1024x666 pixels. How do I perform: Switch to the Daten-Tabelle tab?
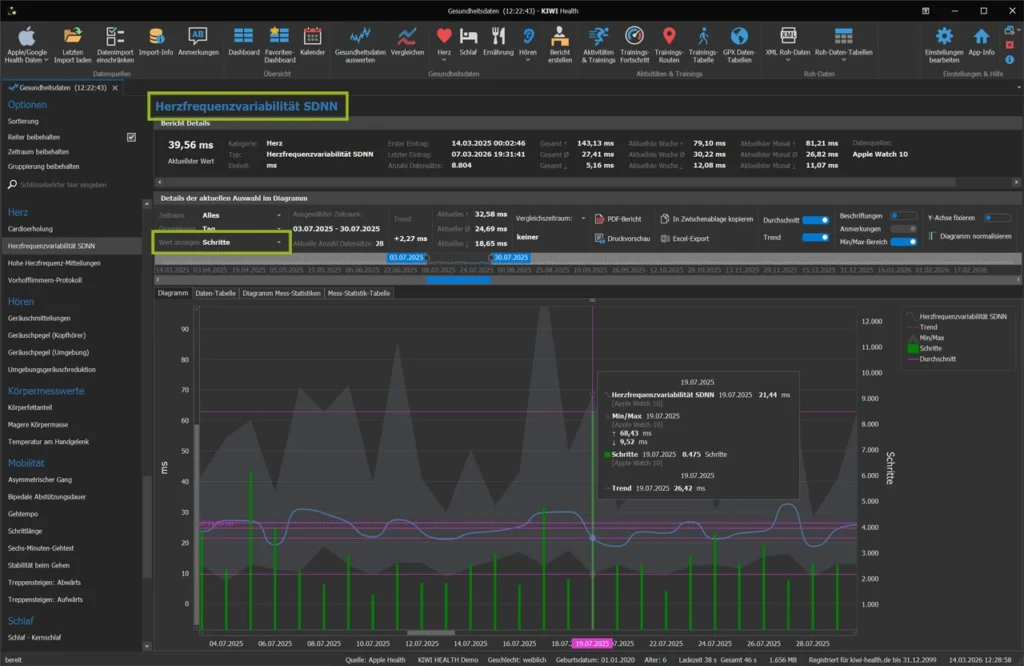pos(215,293)
